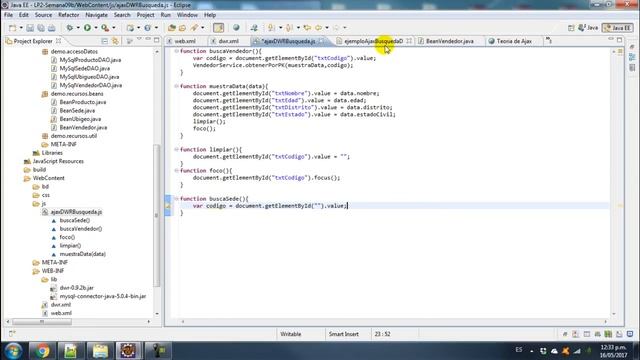Select muestraData(data) entry in tree

point(82,254)
